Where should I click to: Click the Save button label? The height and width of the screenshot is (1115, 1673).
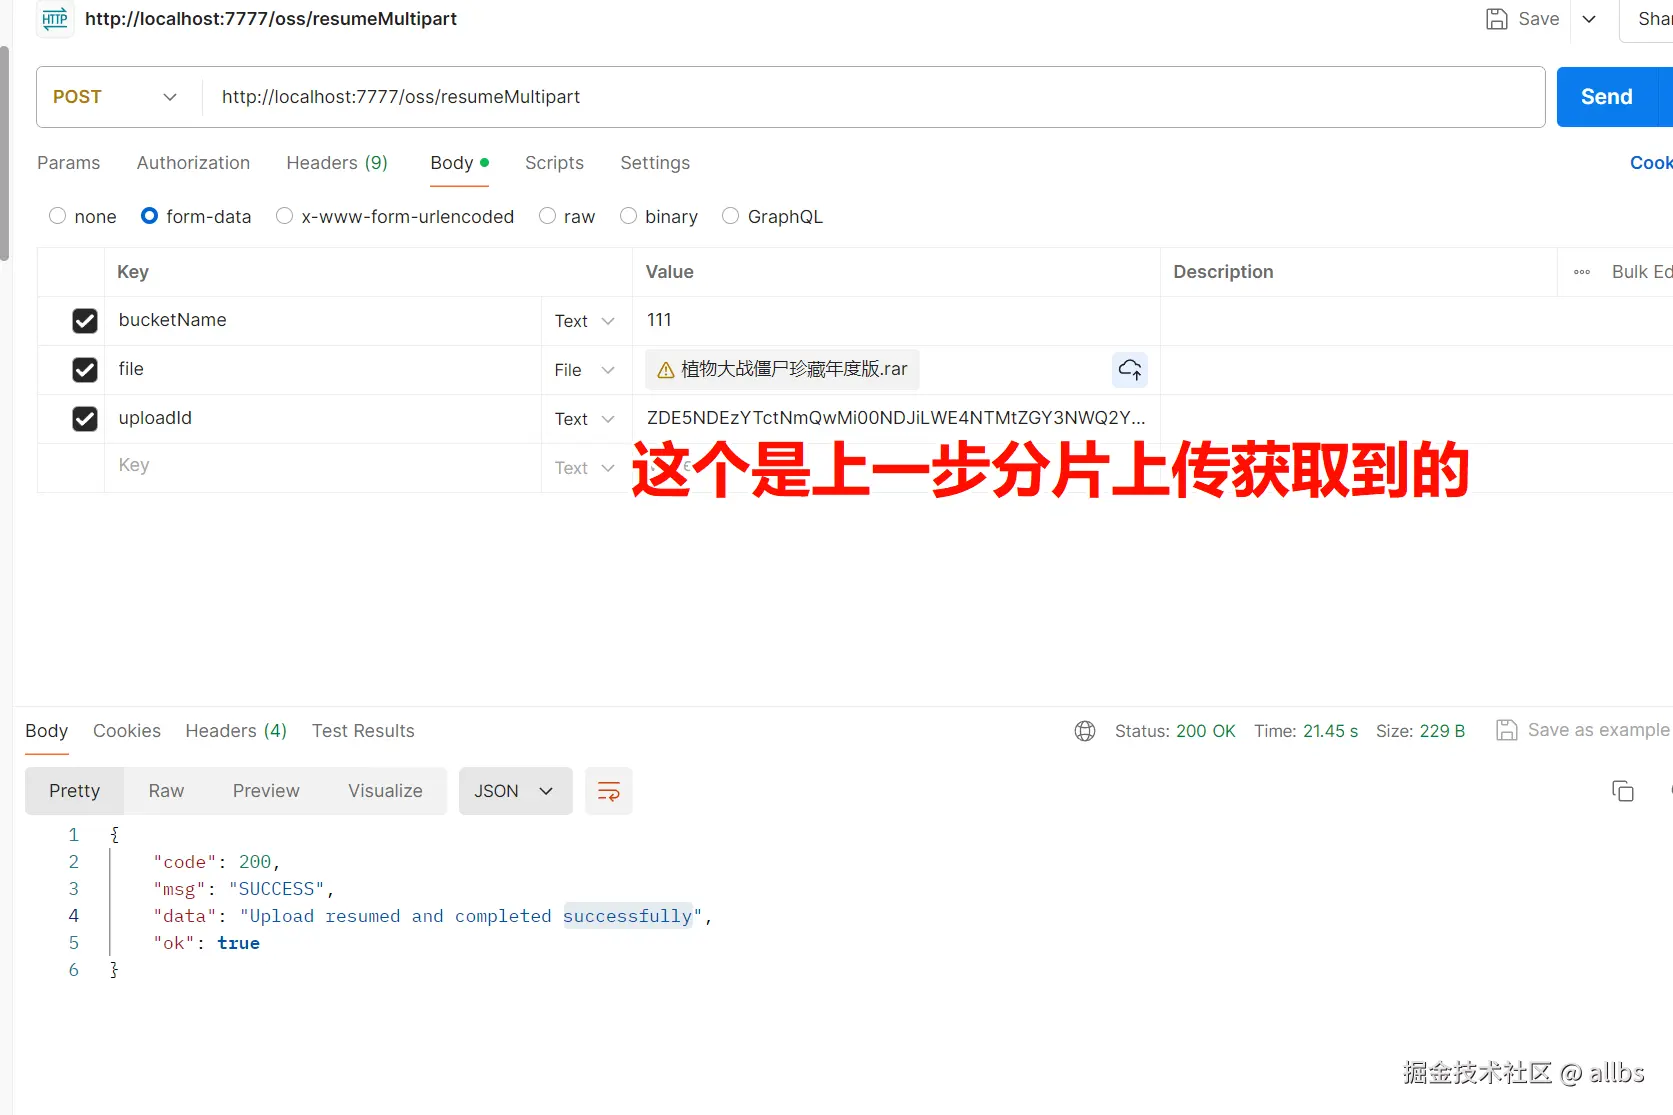click(1539, 19)
